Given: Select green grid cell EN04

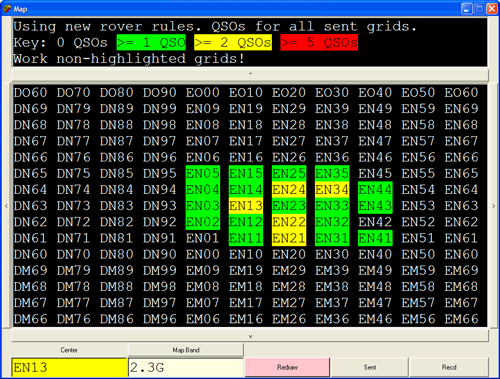Looking at the screenshot, I should click(203, 190).
